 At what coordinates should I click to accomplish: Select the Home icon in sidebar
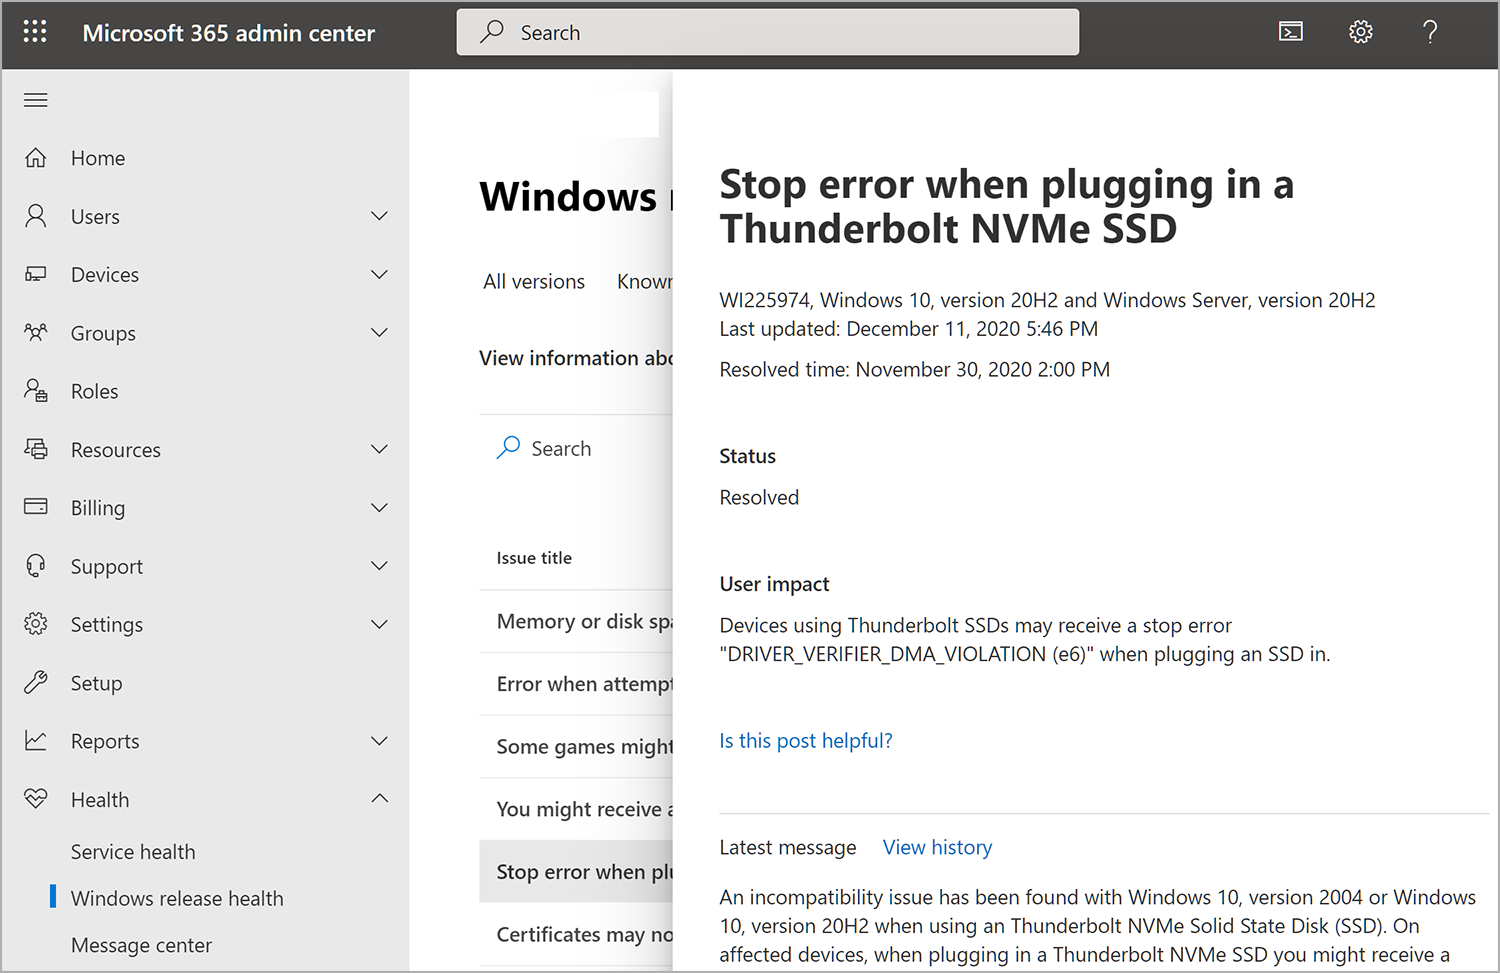[36, 157]
